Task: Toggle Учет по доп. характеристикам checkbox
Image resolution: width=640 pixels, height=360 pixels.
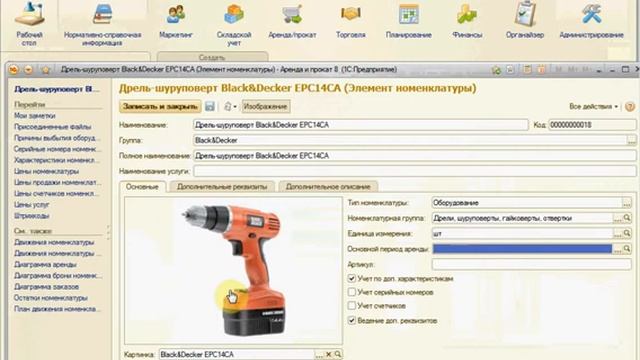Action: pyautogui.click(x=351, y=279)
